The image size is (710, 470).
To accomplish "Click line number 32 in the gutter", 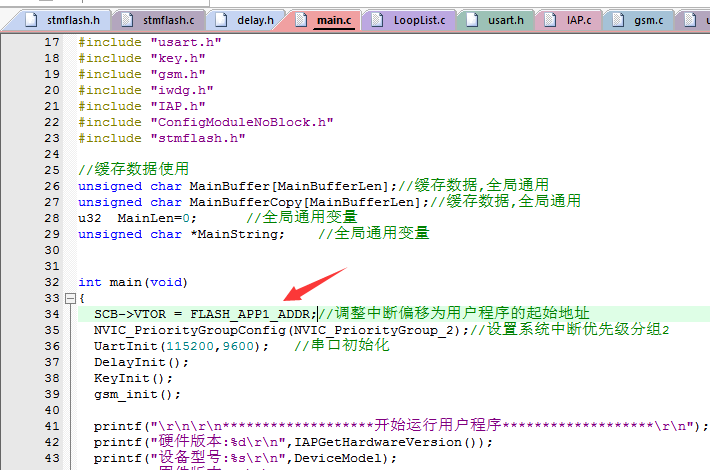I will [x=52, y=282].
